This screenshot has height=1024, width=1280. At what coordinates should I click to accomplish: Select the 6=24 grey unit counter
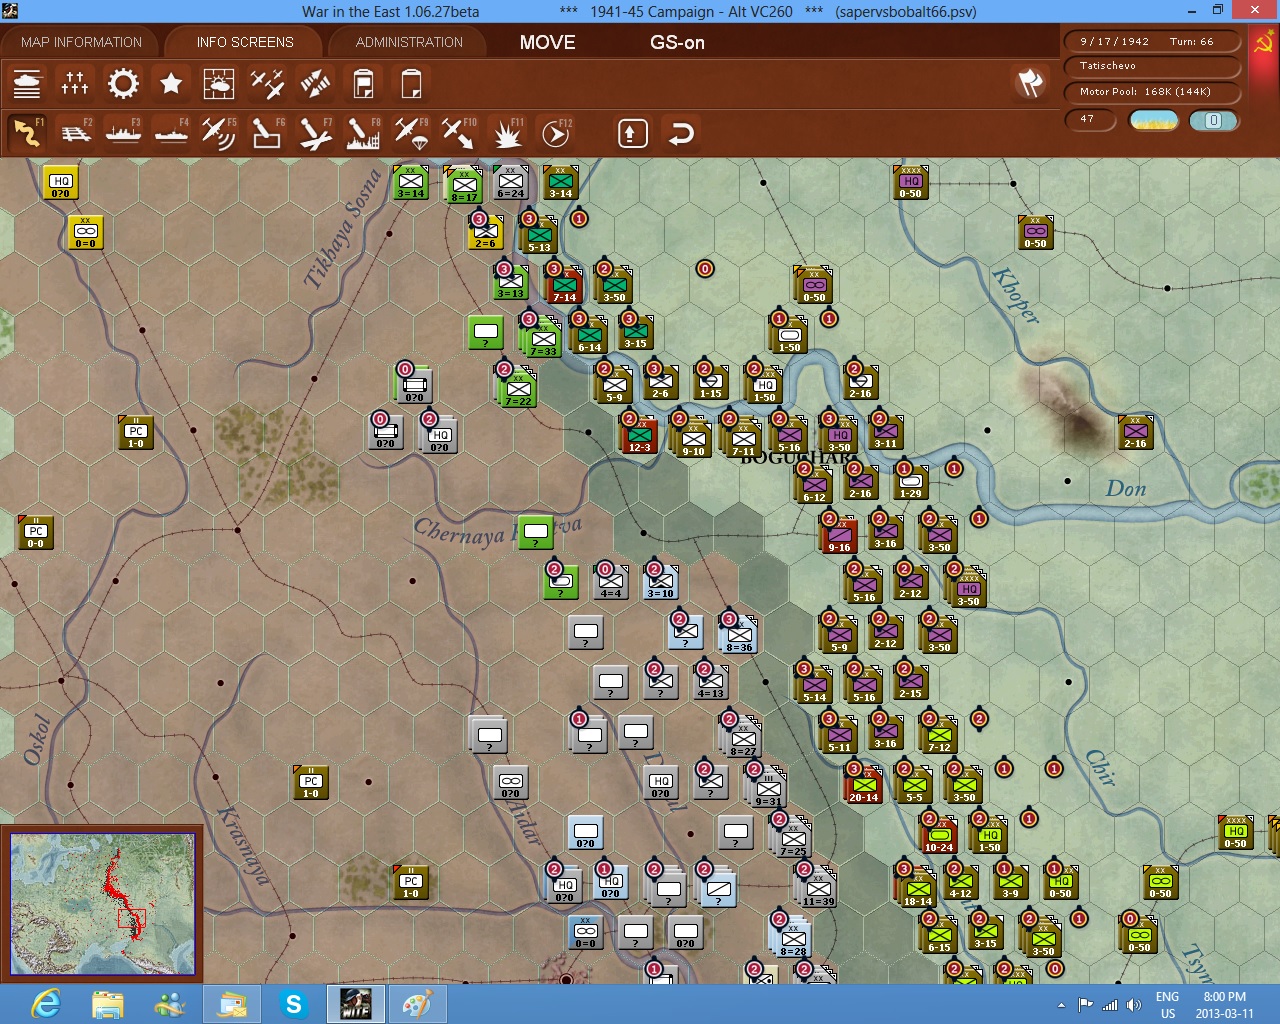510,182
